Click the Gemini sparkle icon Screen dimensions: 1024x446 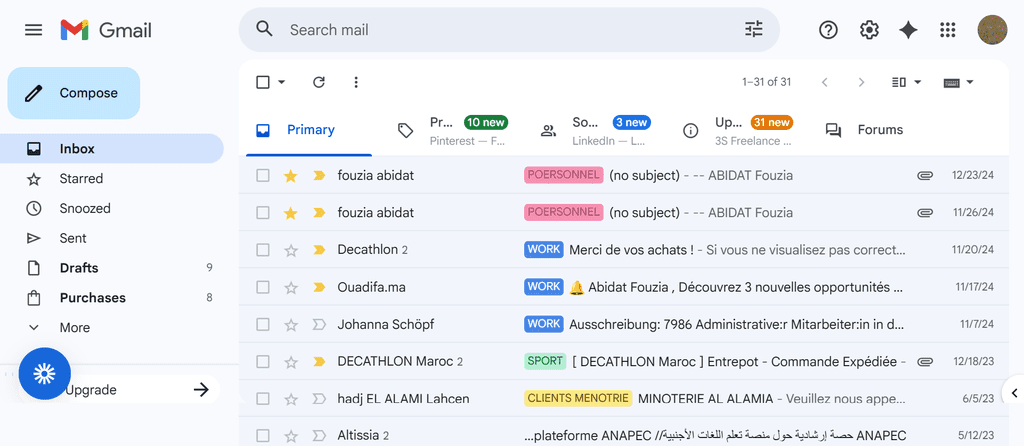(908, 30)
